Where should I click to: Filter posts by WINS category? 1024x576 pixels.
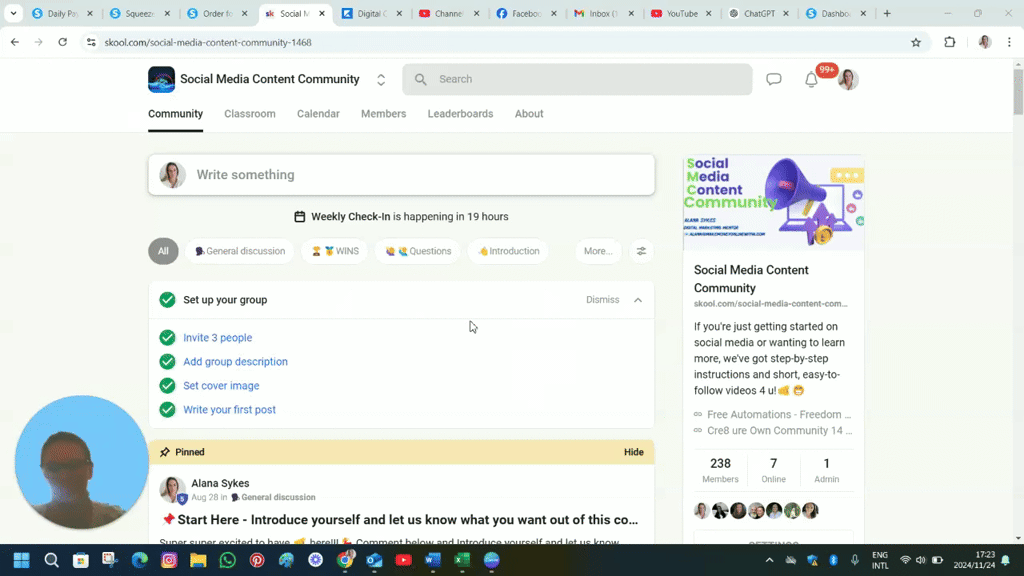click(335, 251)
